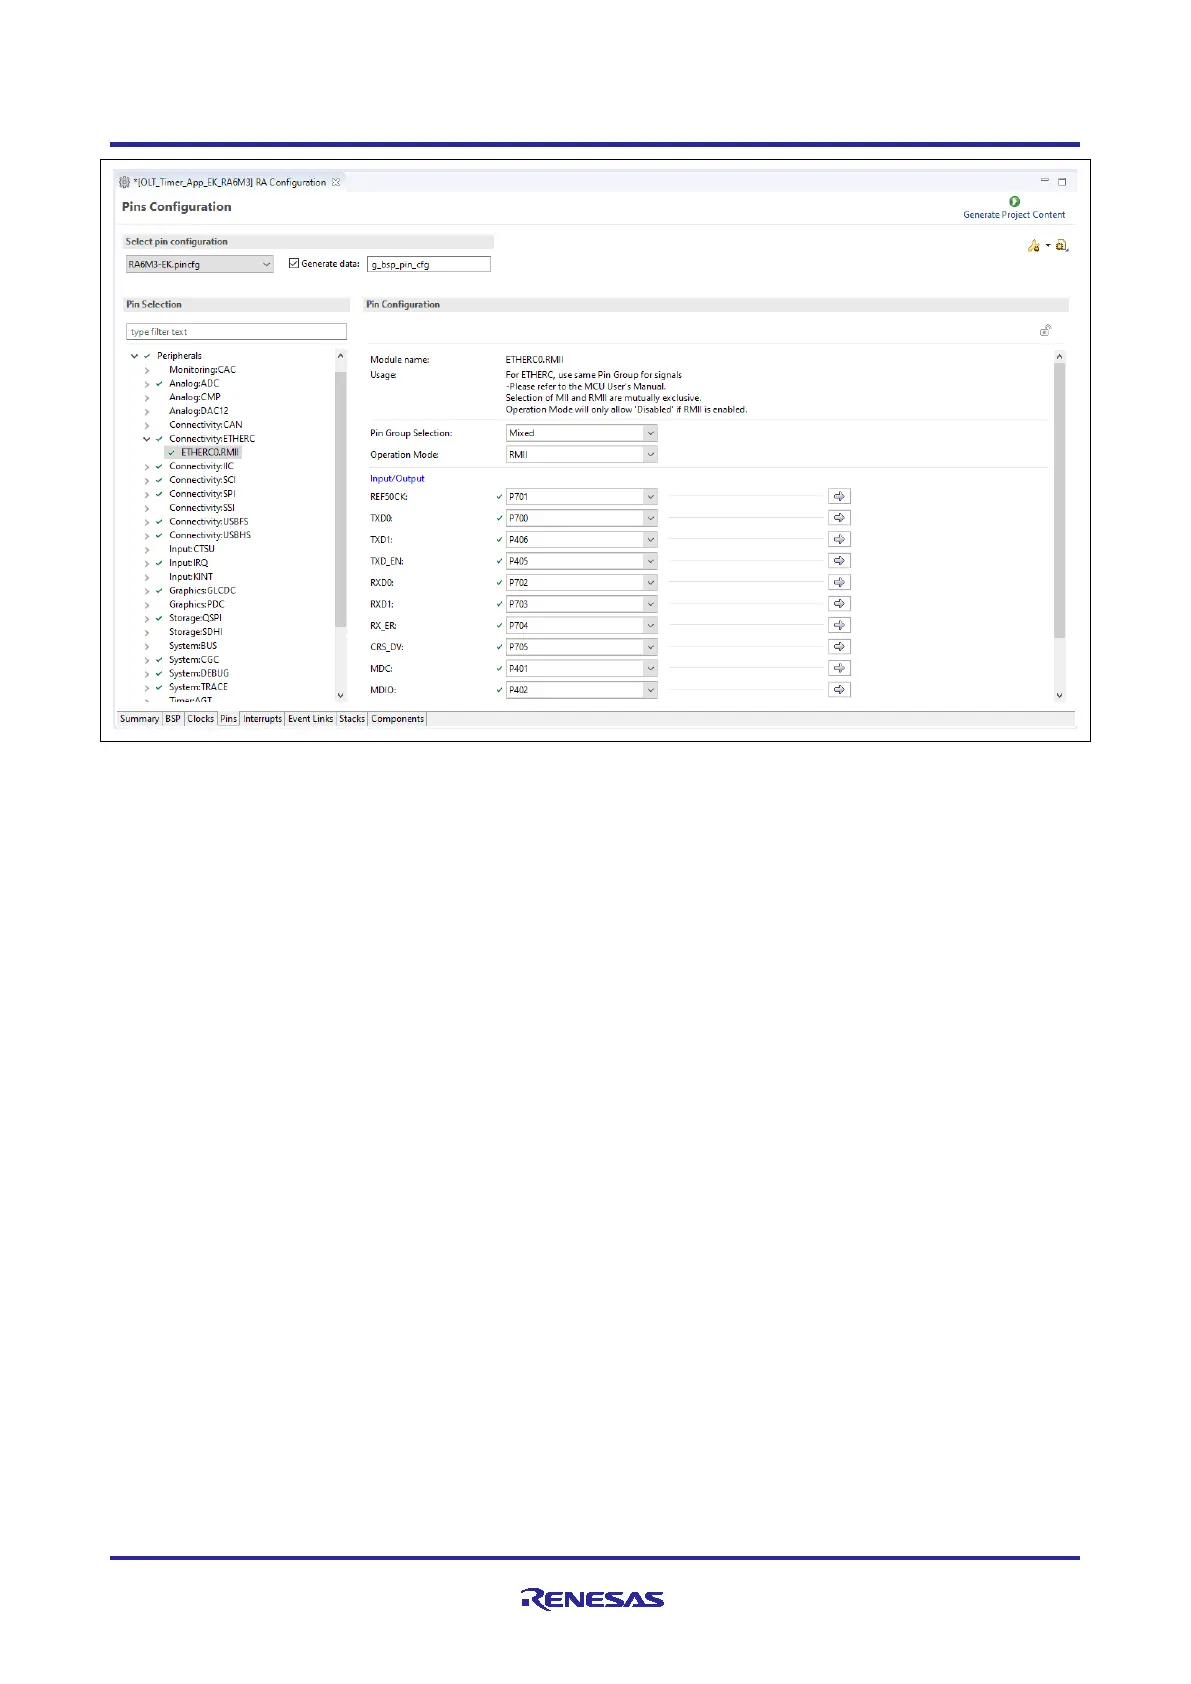Screen dimensions: 1191x1684
Task: Select Connectivity:SPI in the tree
Action: [x=202, y=494]
